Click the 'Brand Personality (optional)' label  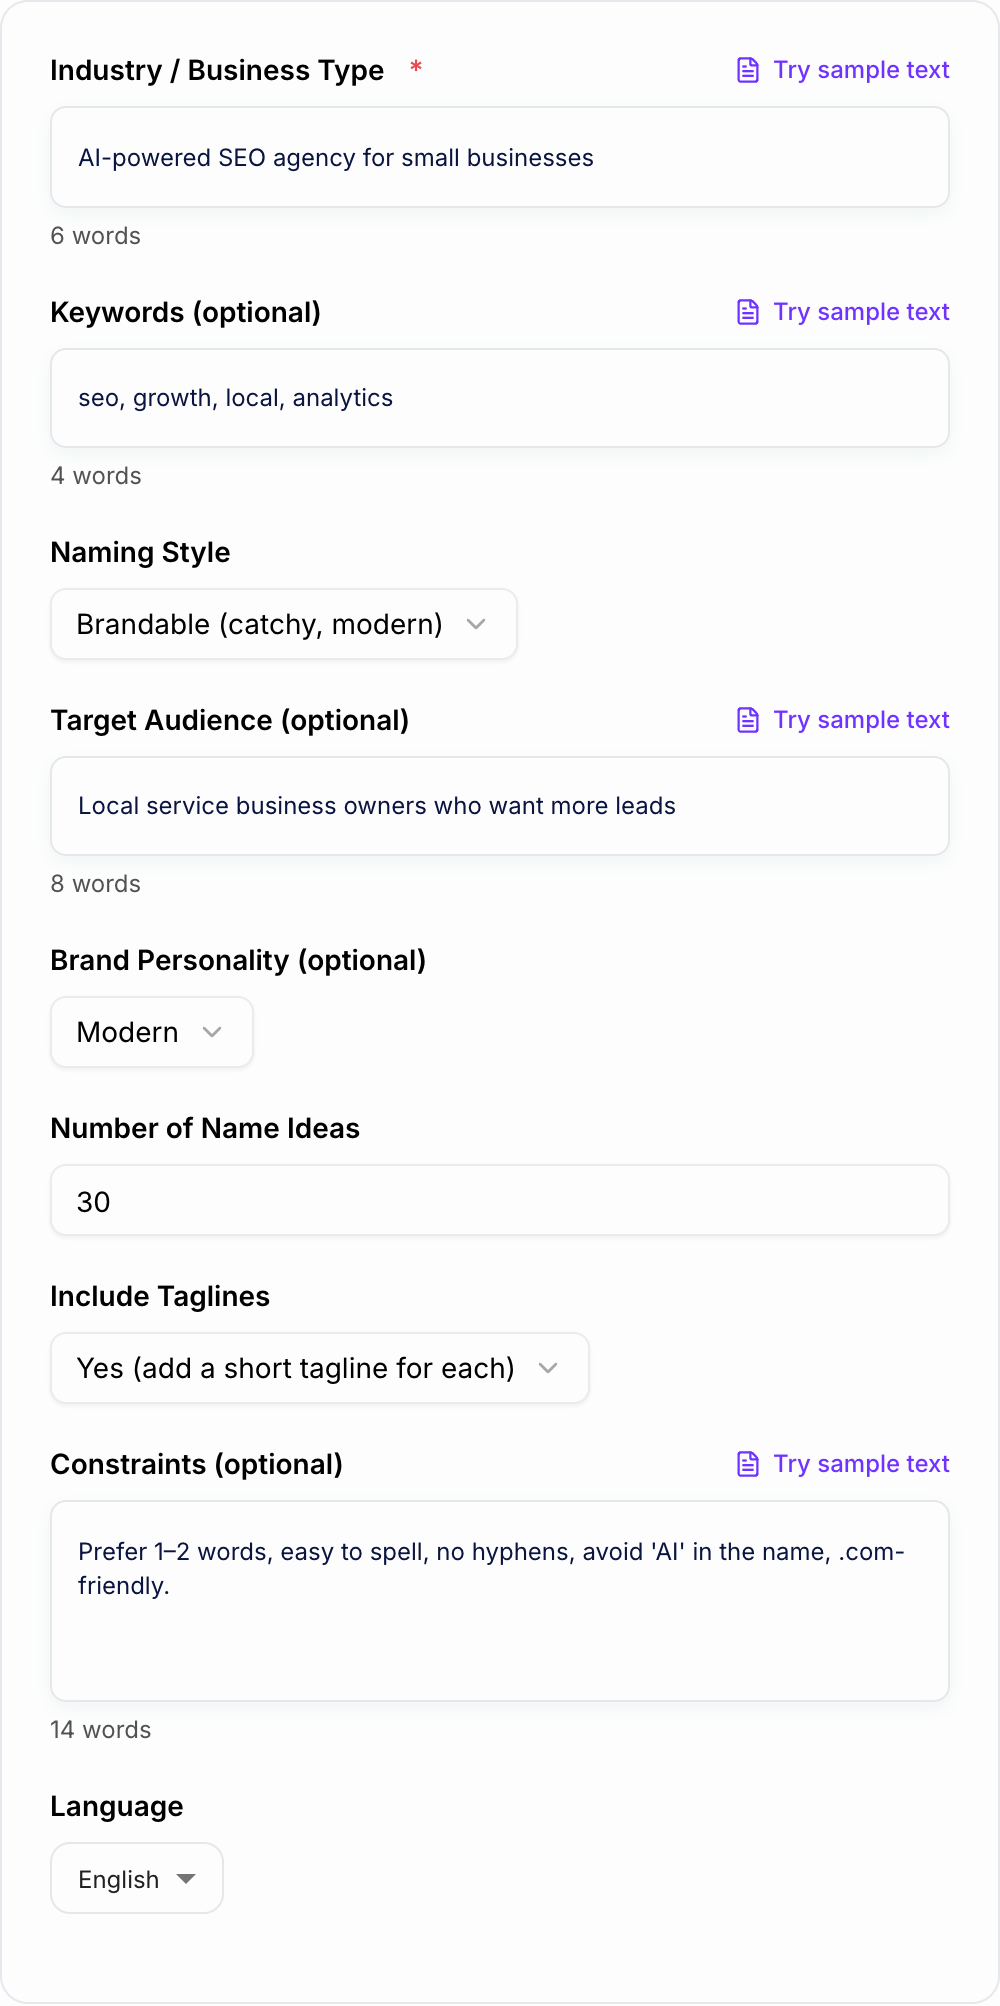point(238,960)
